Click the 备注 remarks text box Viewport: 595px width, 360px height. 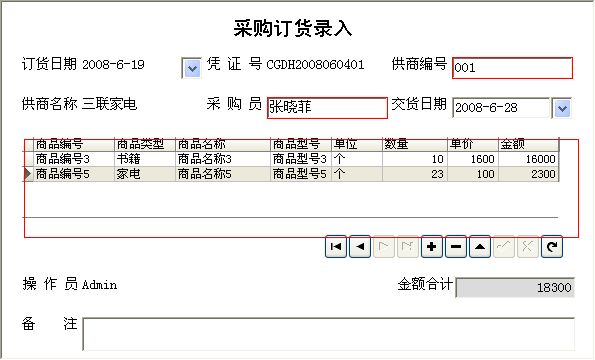(x=329, y=334)
